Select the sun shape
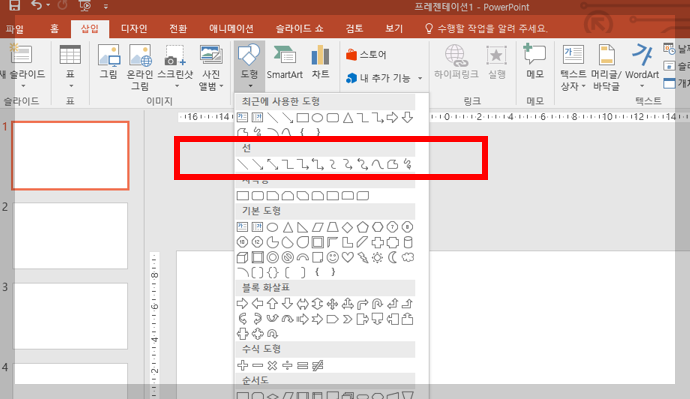690x399 pixels. pos(378,257)
